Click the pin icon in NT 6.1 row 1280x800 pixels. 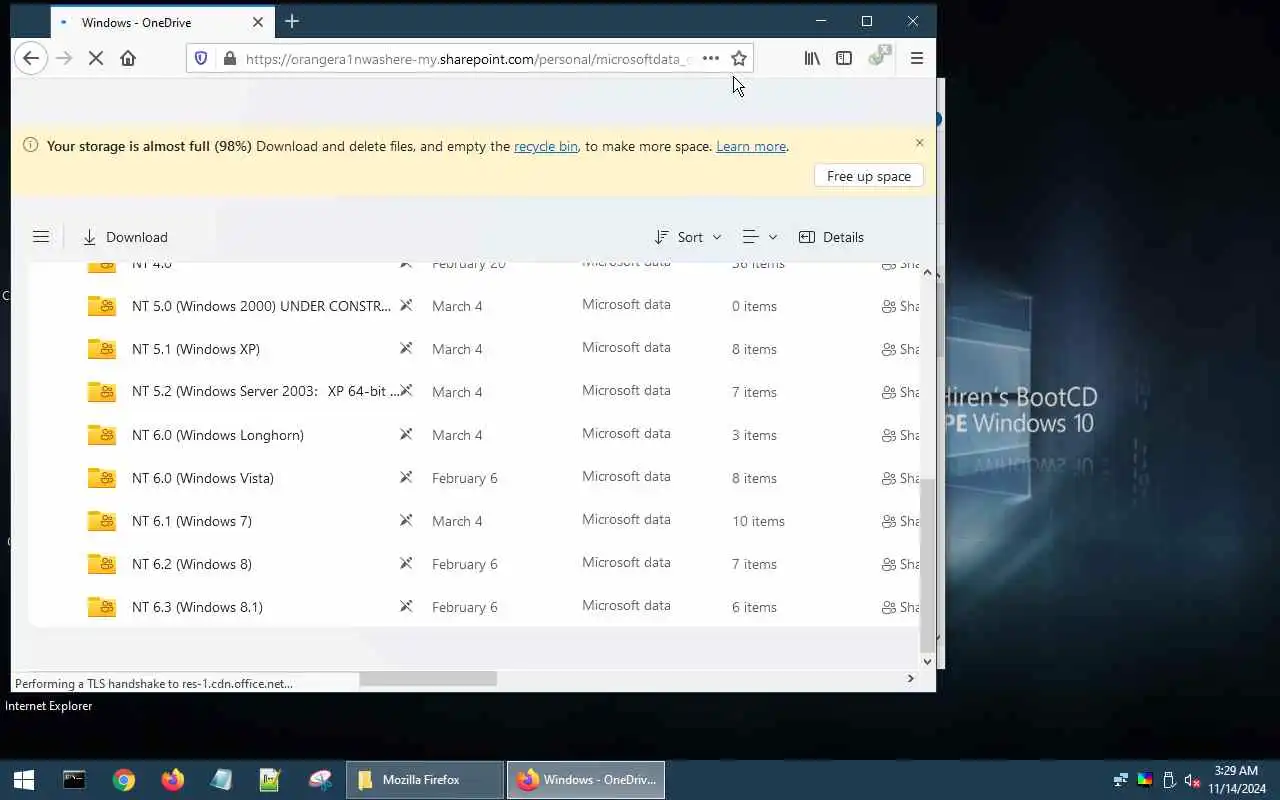coord(406,520)
